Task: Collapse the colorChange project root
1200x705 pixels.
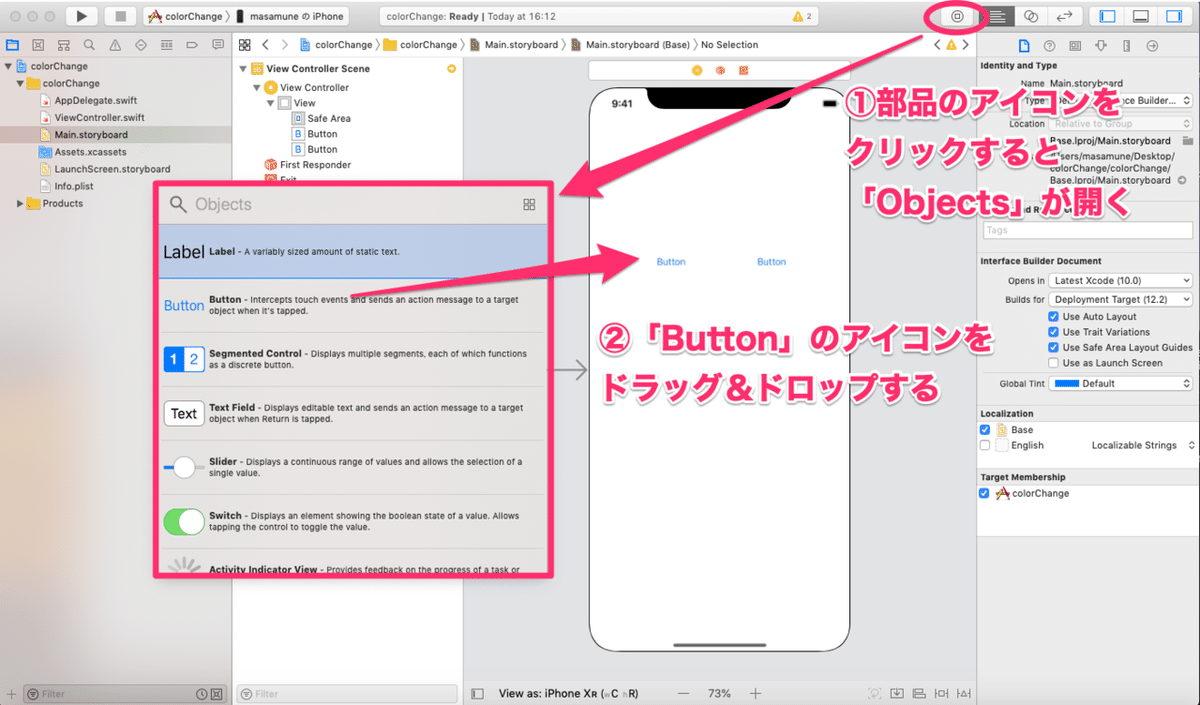Action: point(9,66)
